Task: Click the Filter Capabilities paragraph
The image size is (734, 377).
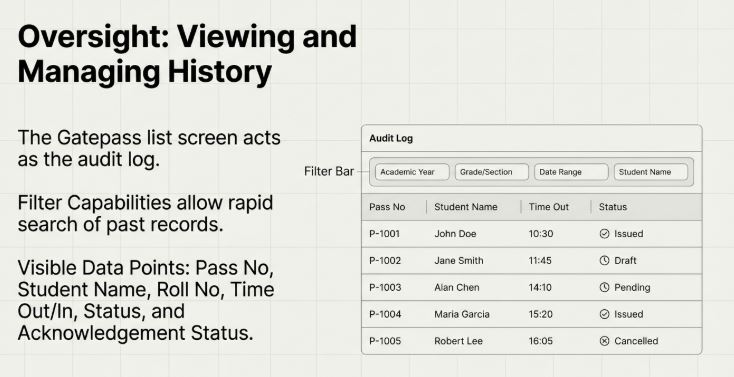Action: pyautogui.click(x=146, y=214)
